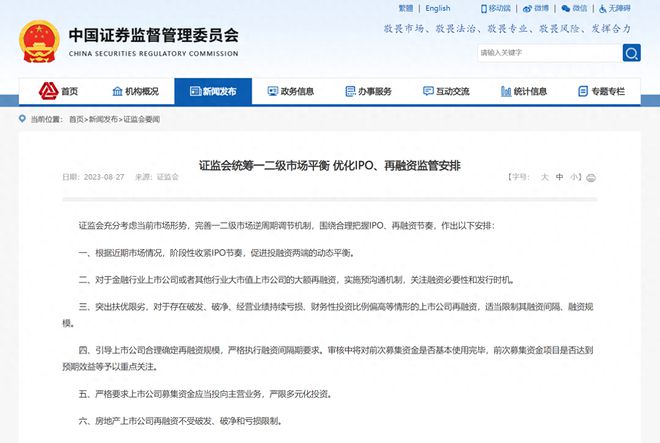Open the 移动版 mobile version link
The width and height of the screenshot is (660, 443).
point(499,8)
